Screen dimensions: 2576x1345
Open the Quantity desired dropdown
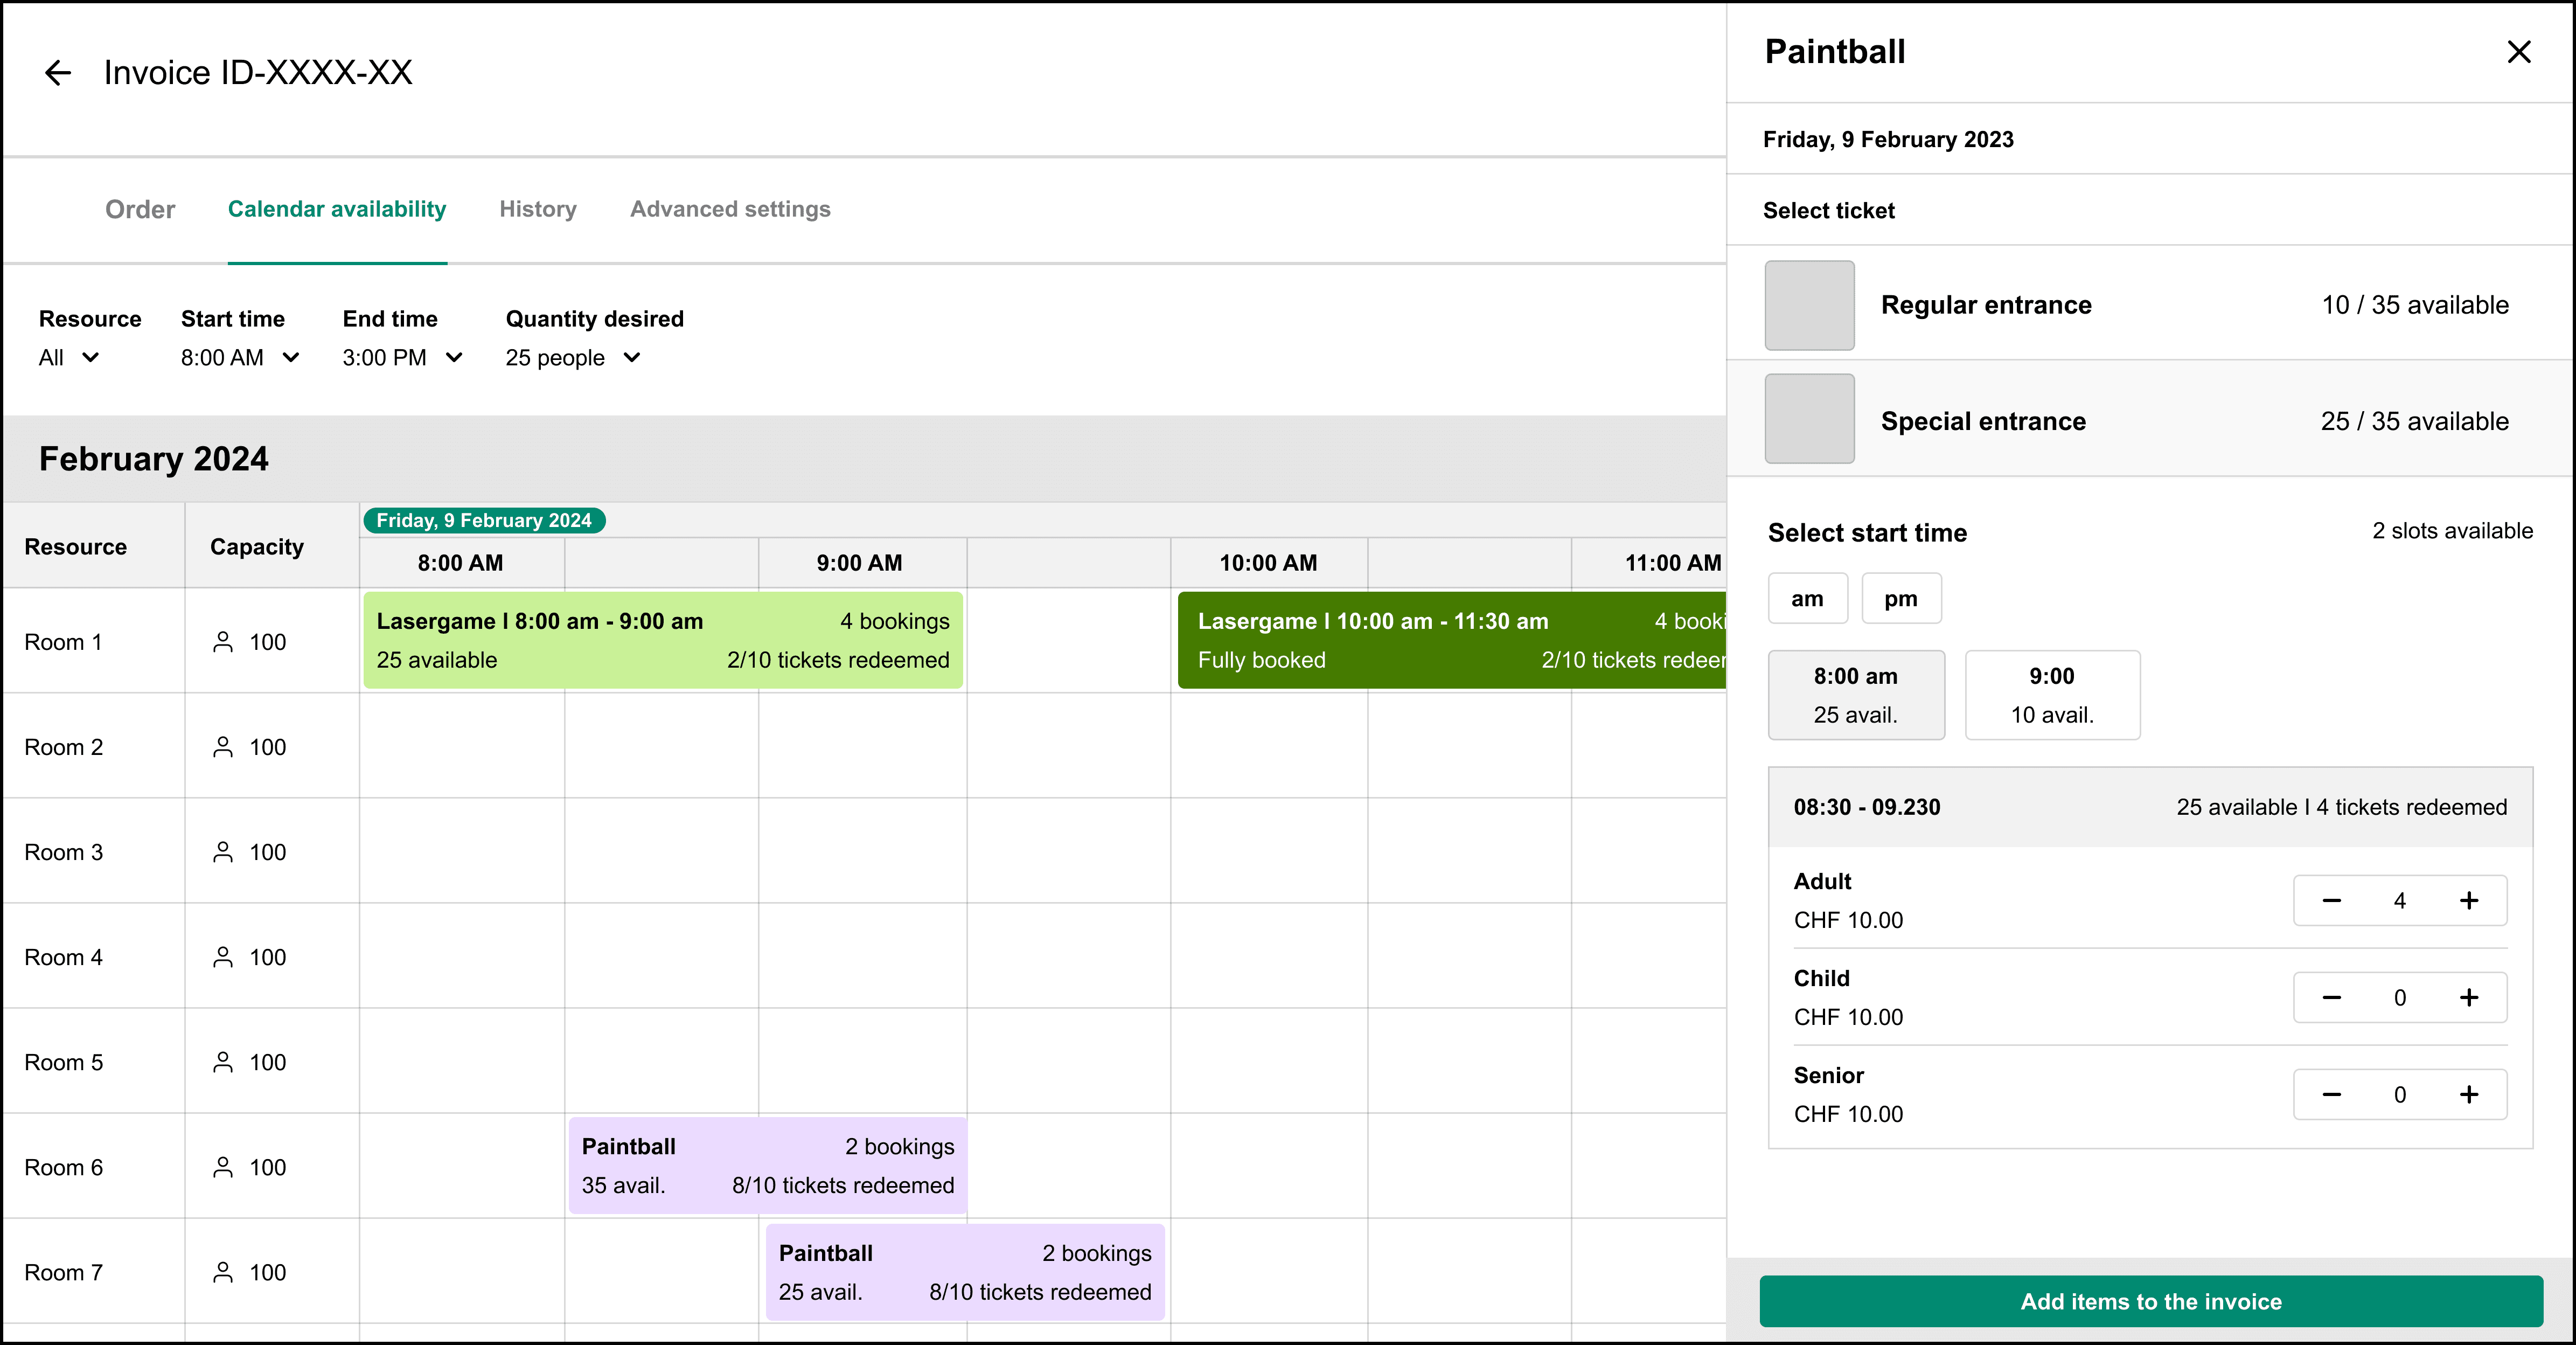(572, 358)
